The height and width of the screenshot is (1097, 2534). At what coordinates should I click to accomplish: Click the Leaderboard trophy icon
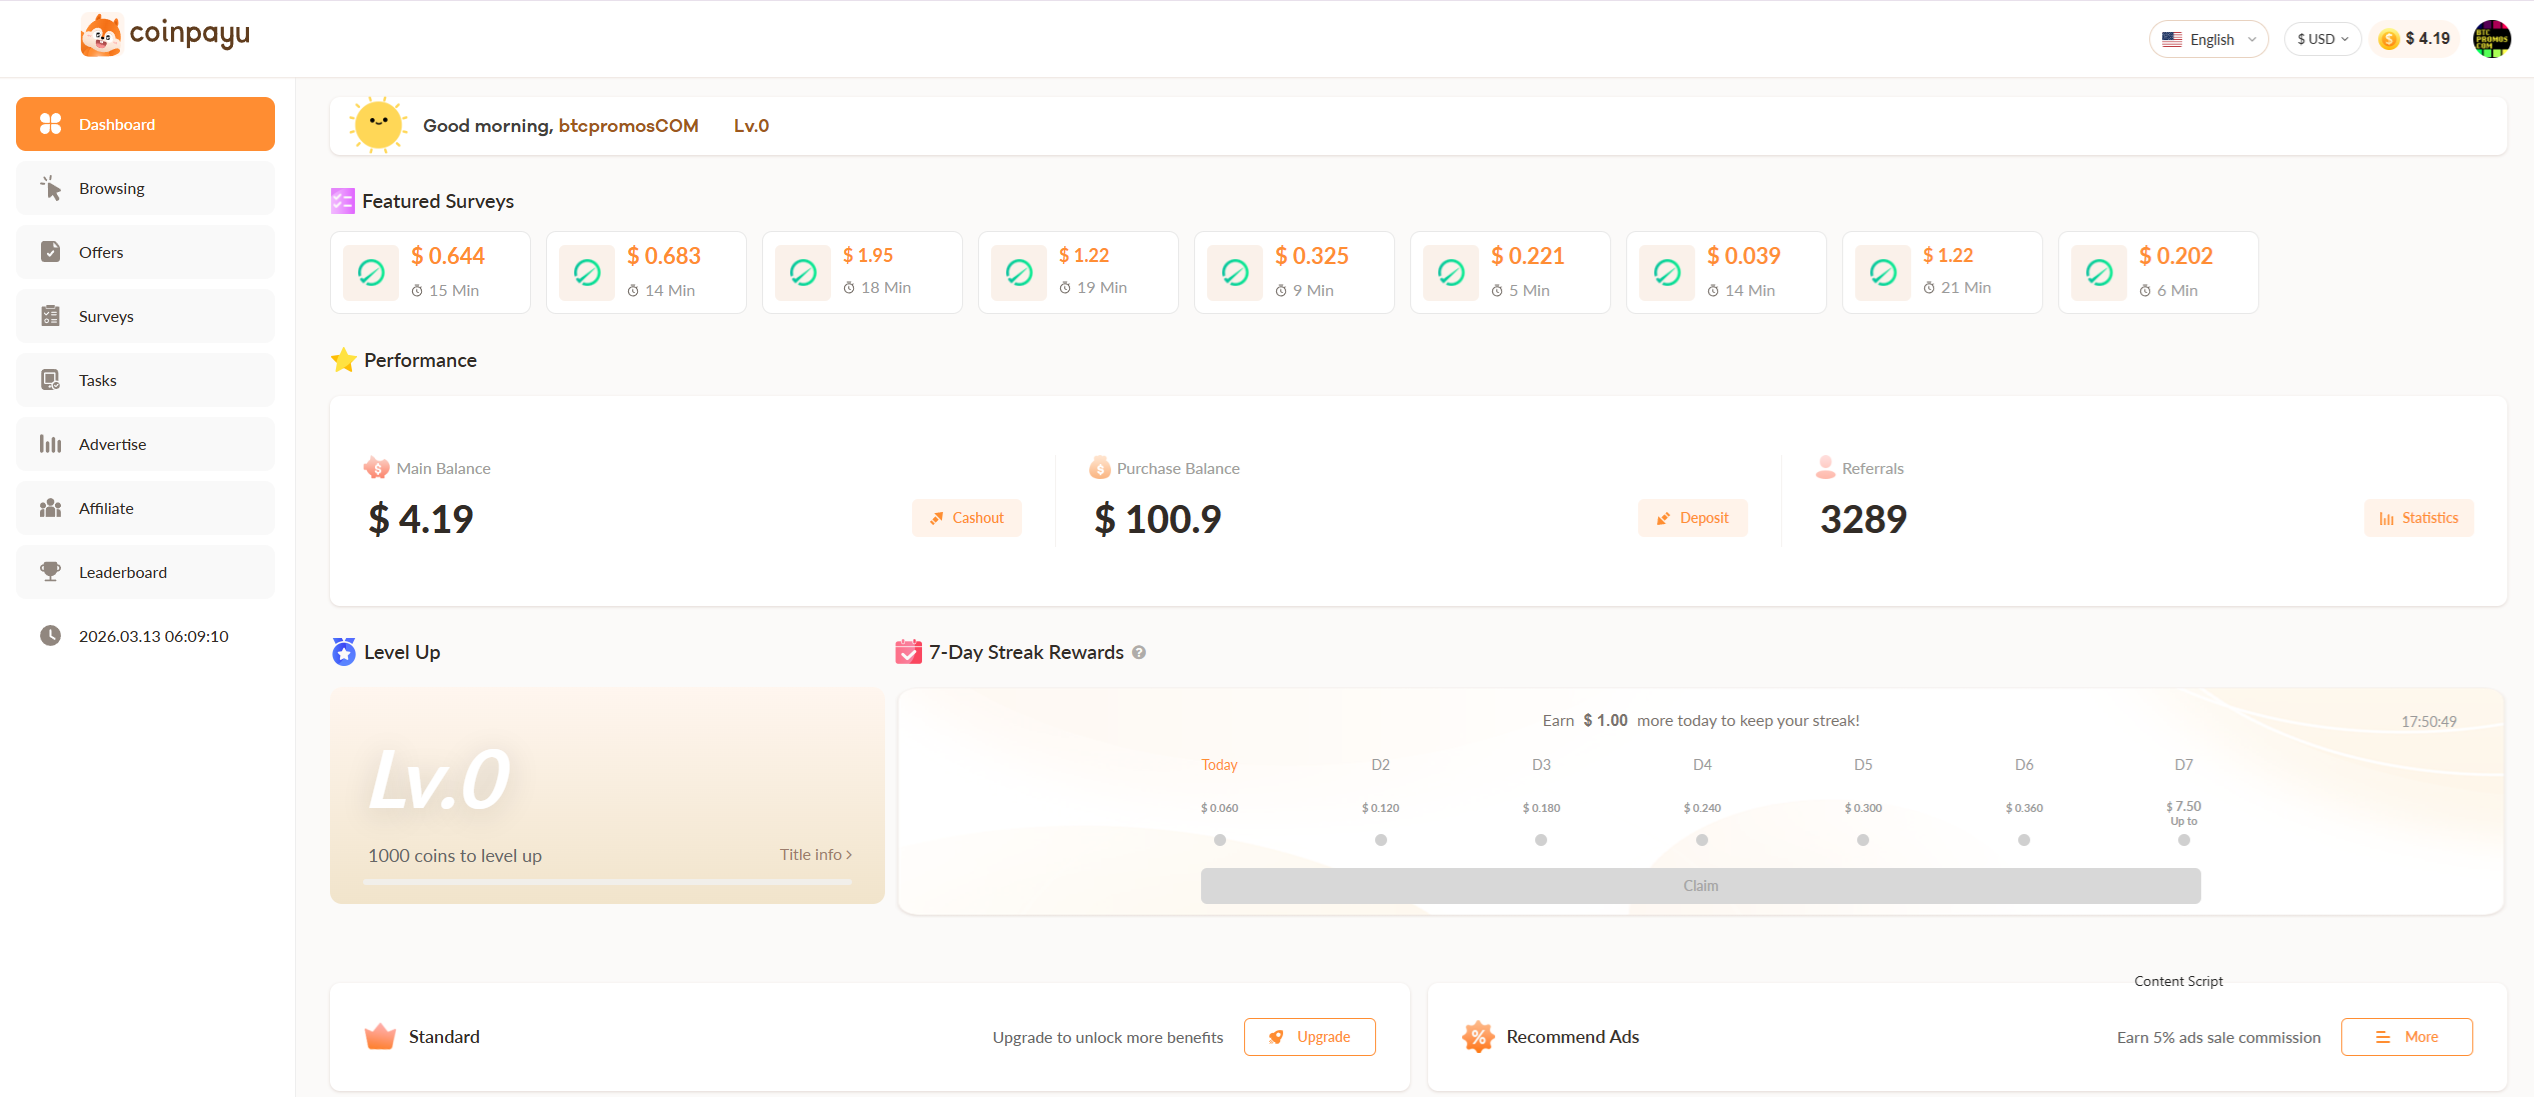point(51,572)
